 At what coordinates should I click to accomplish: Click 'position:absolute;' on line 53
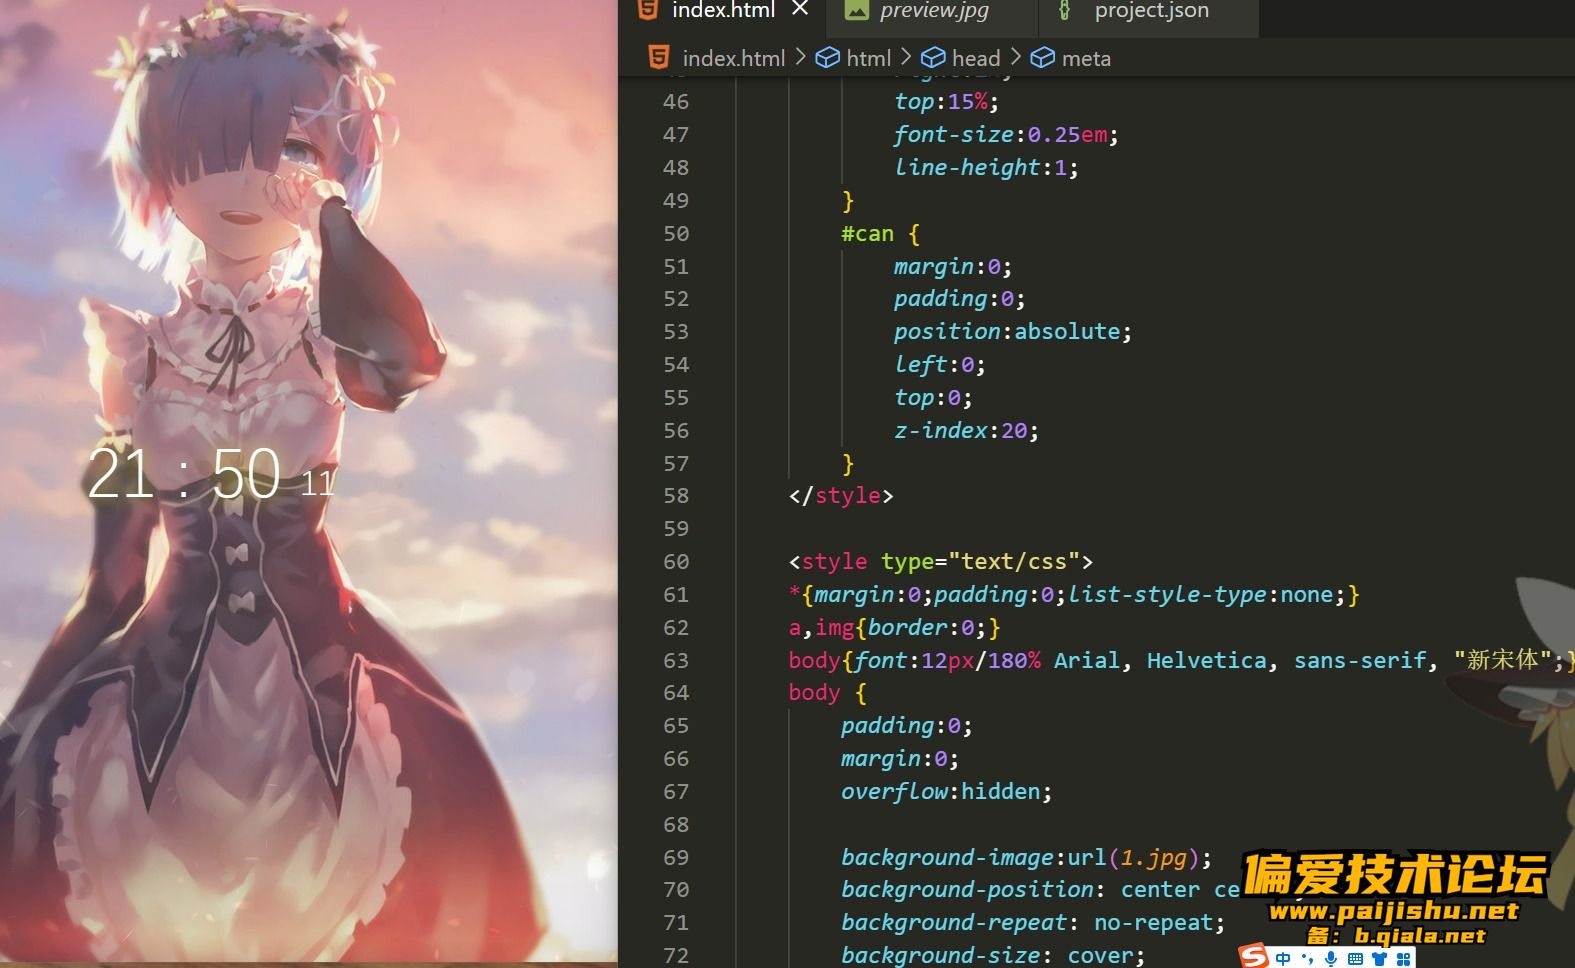pos(1013,331)
